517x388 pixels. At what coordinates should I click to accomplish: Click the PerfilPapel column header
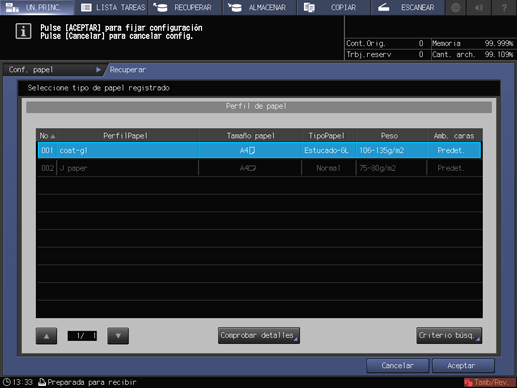point(125,136)
